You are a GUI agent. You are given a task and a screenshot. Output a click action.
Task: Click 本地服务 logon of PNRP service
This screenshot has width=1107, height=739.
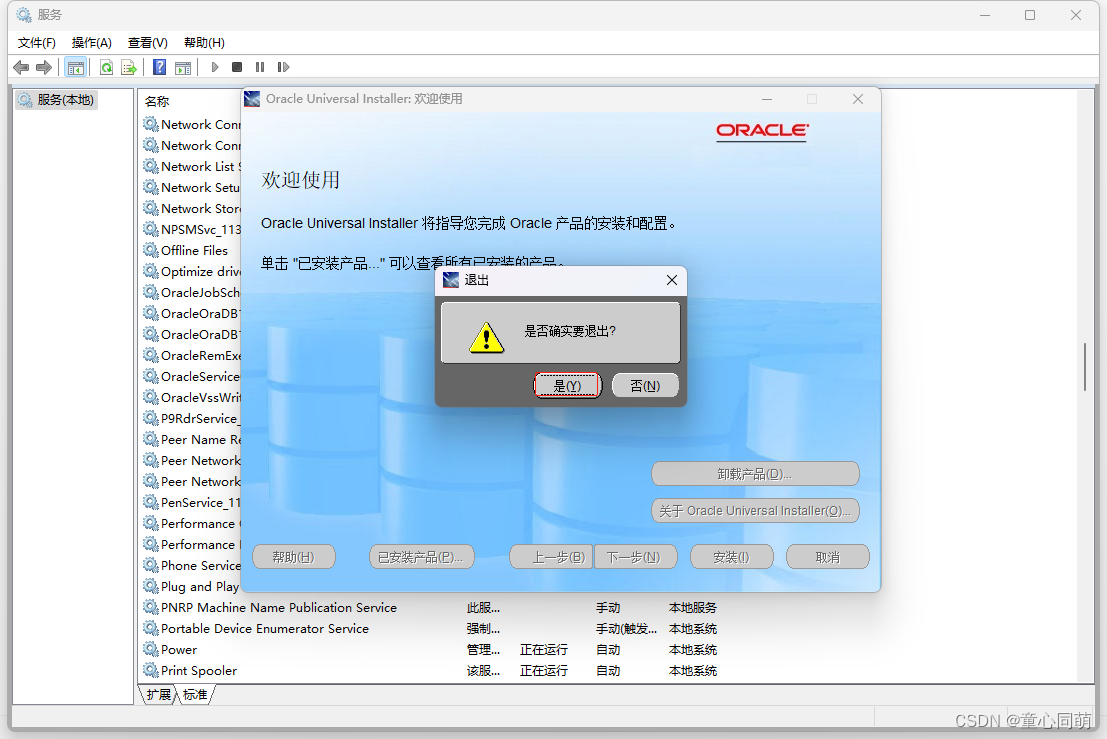click(x=693, y=608)
